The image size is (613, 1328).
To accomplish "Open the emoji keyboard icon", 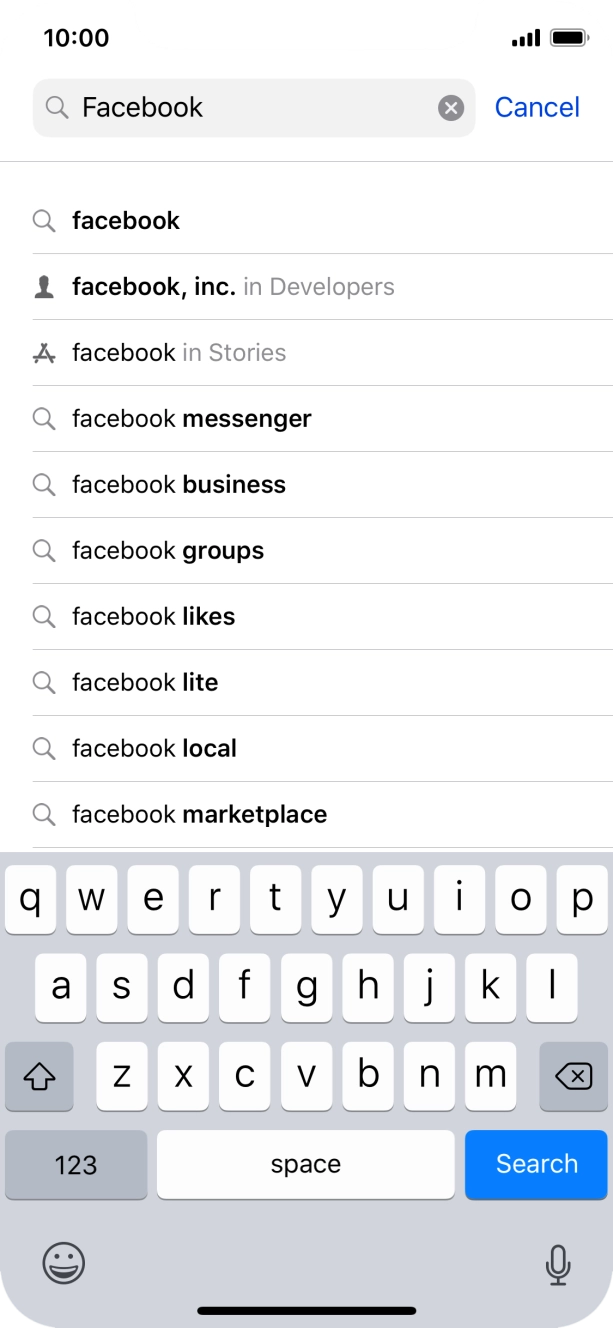I will pos(62,1264).
